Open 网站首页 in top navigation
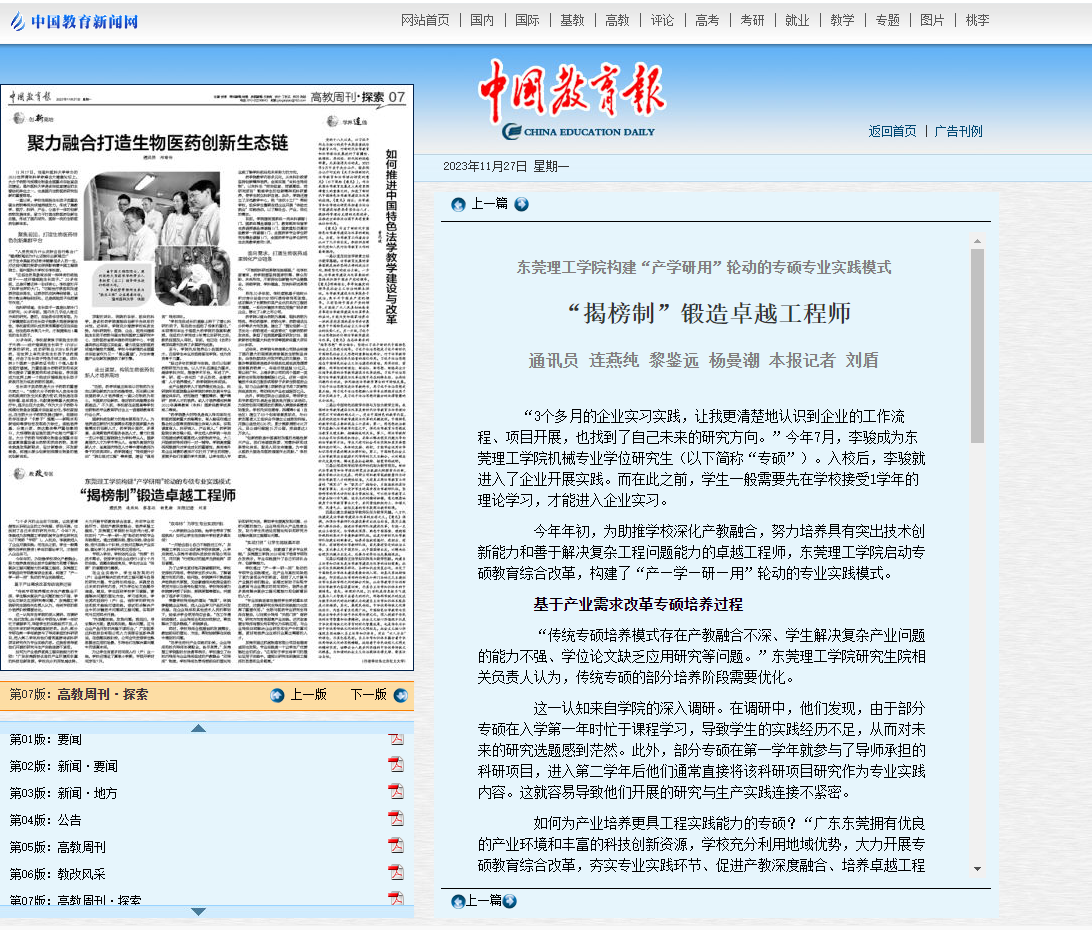 click(x=425, y=20)
